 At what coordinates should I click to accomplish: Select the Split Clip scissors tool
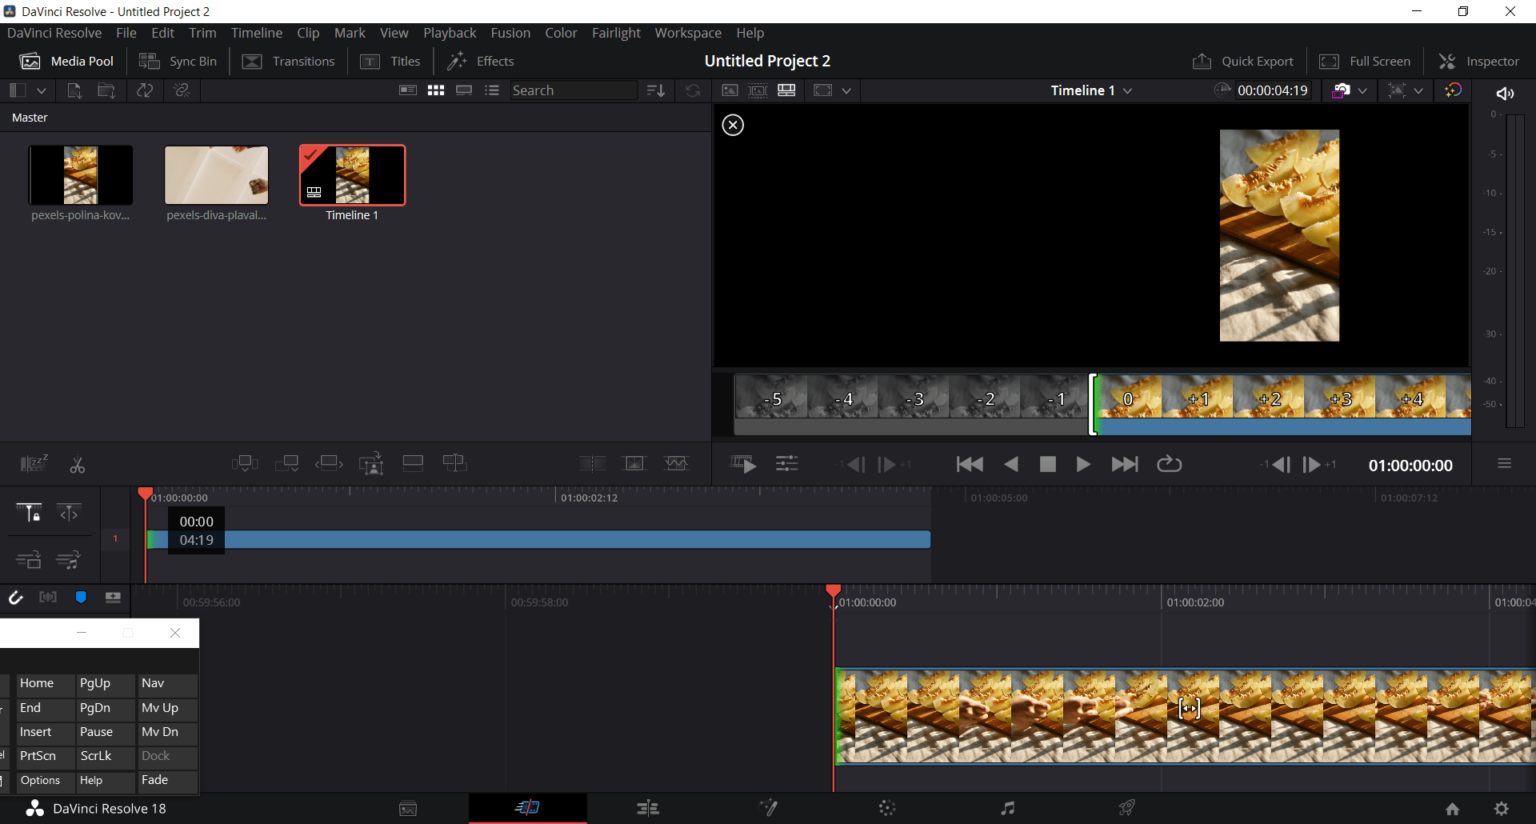point(77,465)
